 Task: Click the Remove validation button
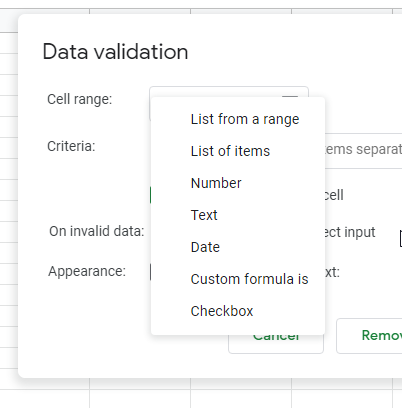369,336
